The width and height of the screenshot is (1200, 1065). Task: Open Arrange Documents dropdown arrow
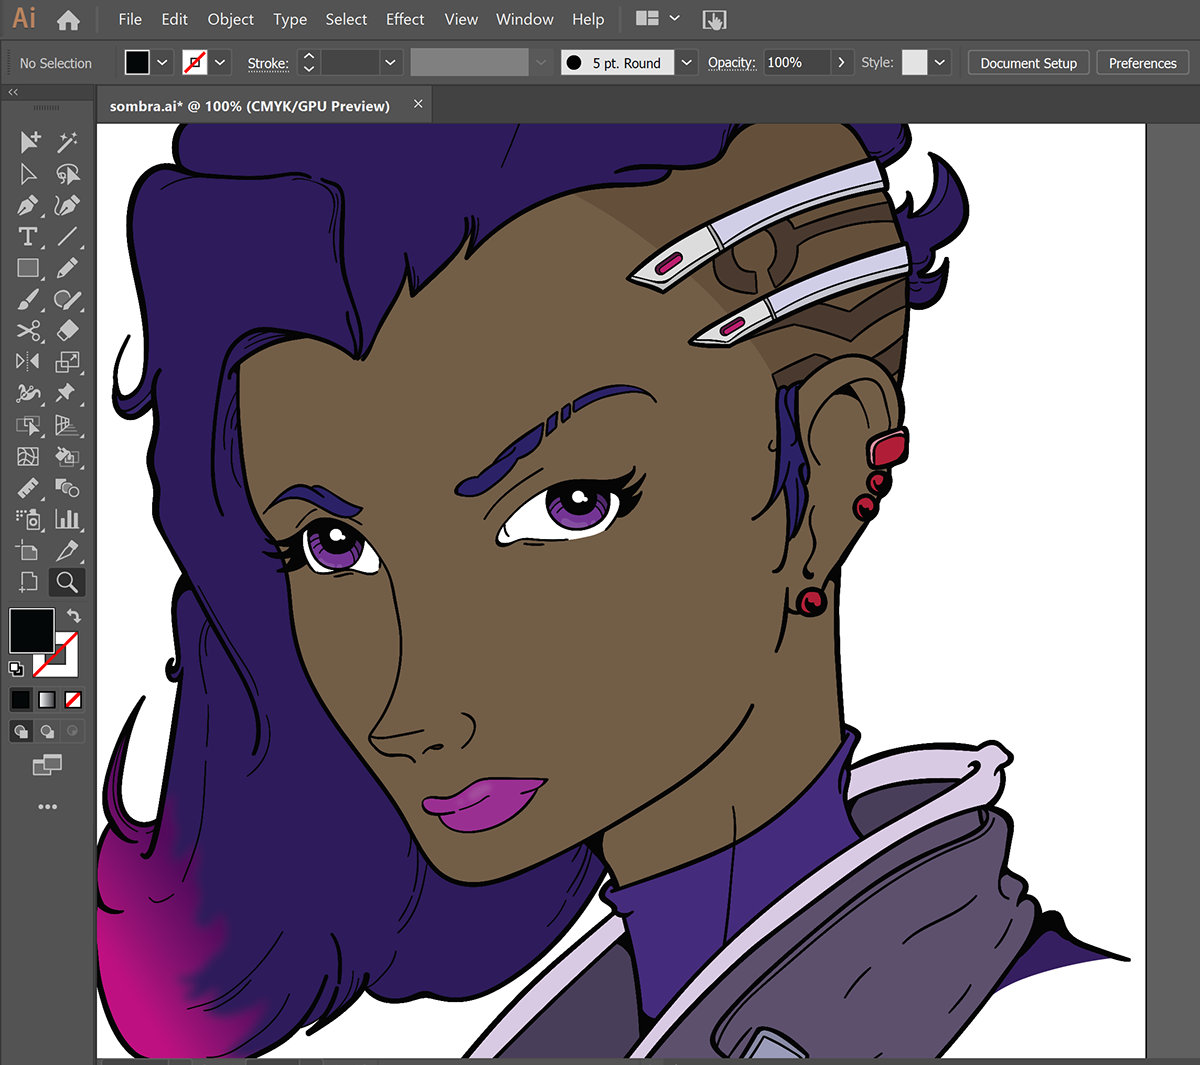674,19
